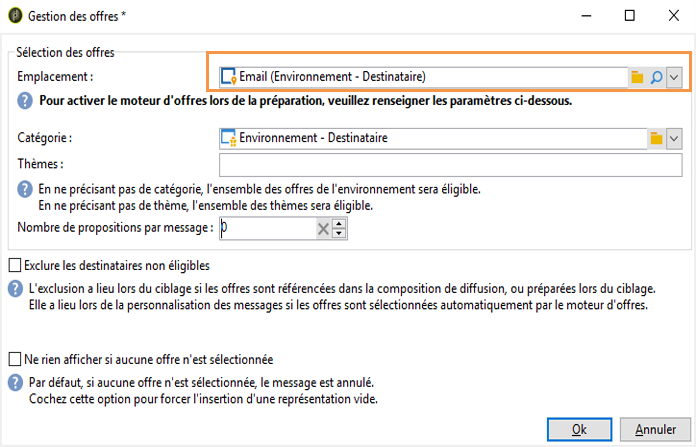Expand the Emplacement dropdown arrow

(x=674, y=77)
